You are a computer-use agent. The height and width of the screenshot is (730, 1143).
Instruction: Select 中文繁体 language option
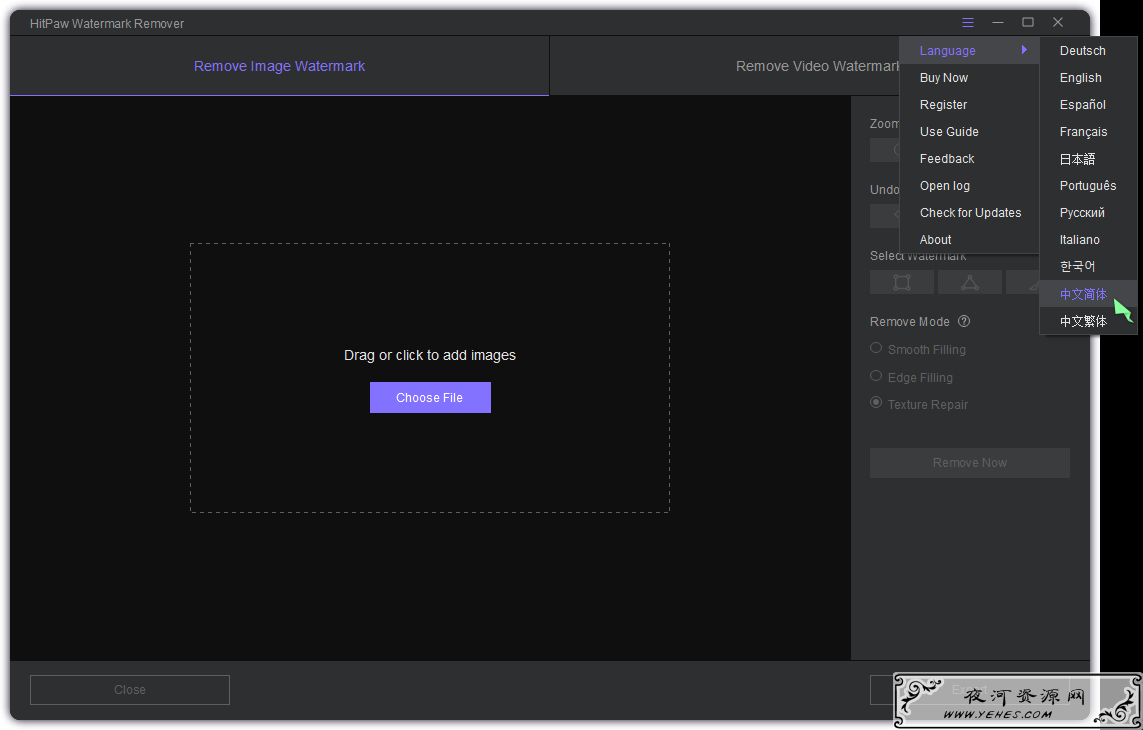click(1088, 321)
